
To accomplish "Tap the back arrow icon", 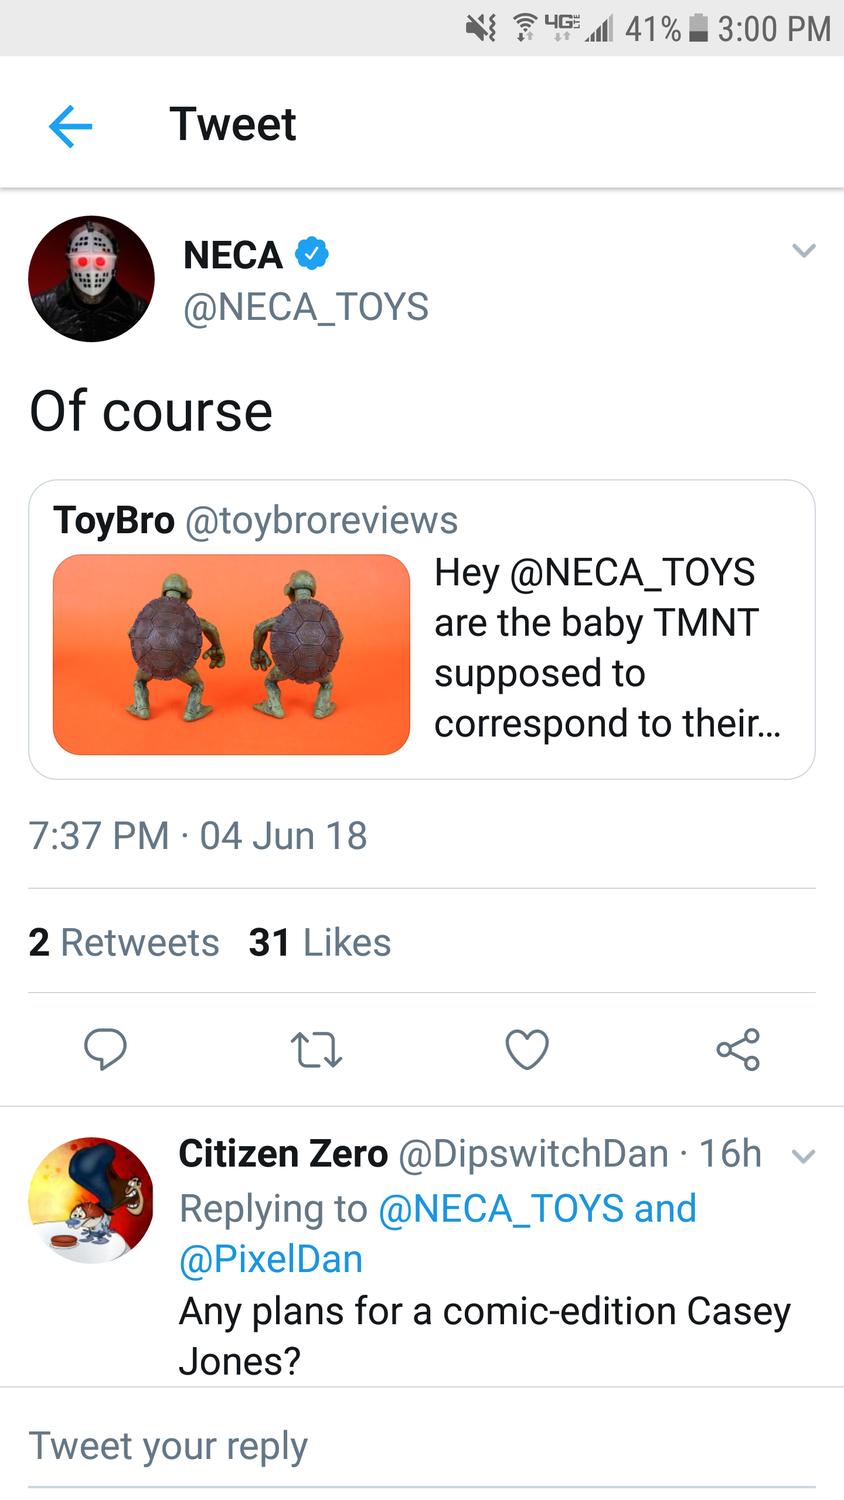I will click(x=70, y=126).
